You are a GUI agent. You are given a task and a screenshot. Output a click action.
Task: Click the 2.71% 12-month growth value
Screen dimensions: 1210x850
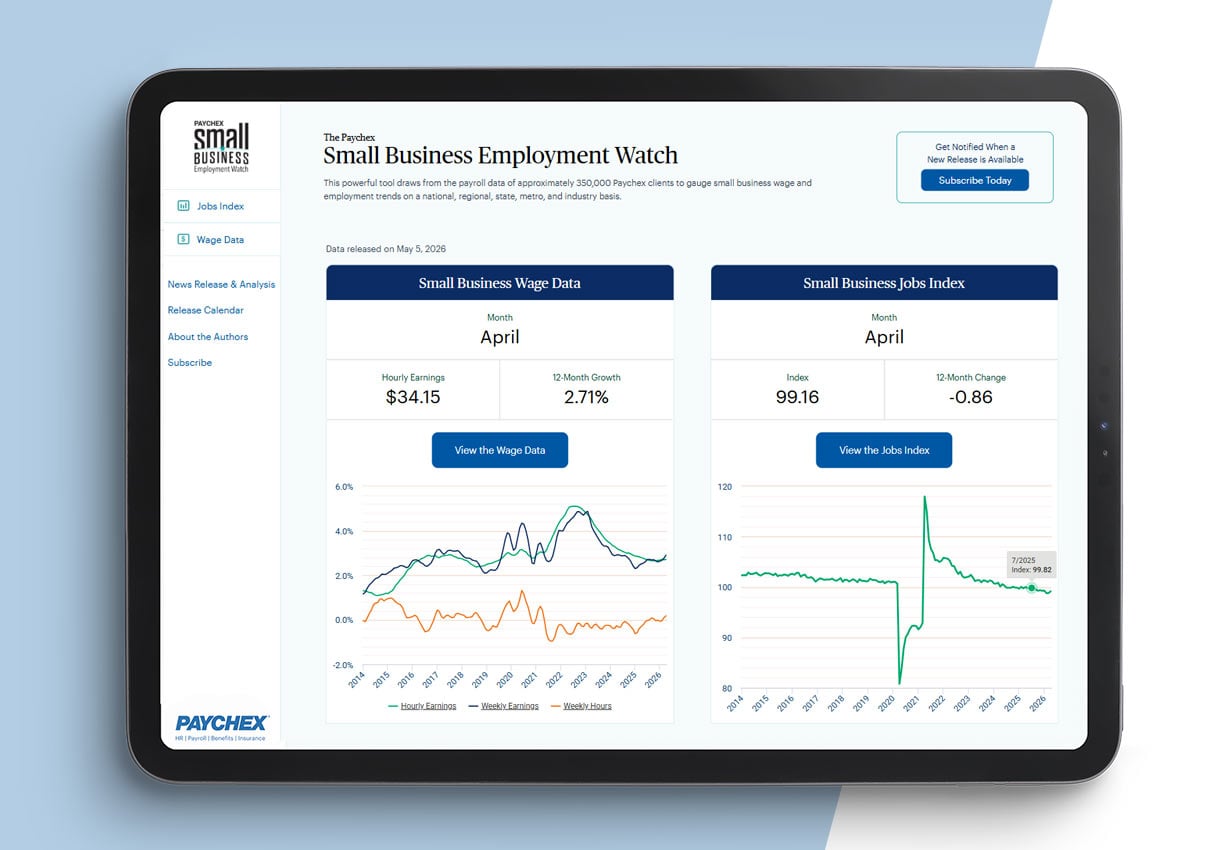[x=586, y=397]
